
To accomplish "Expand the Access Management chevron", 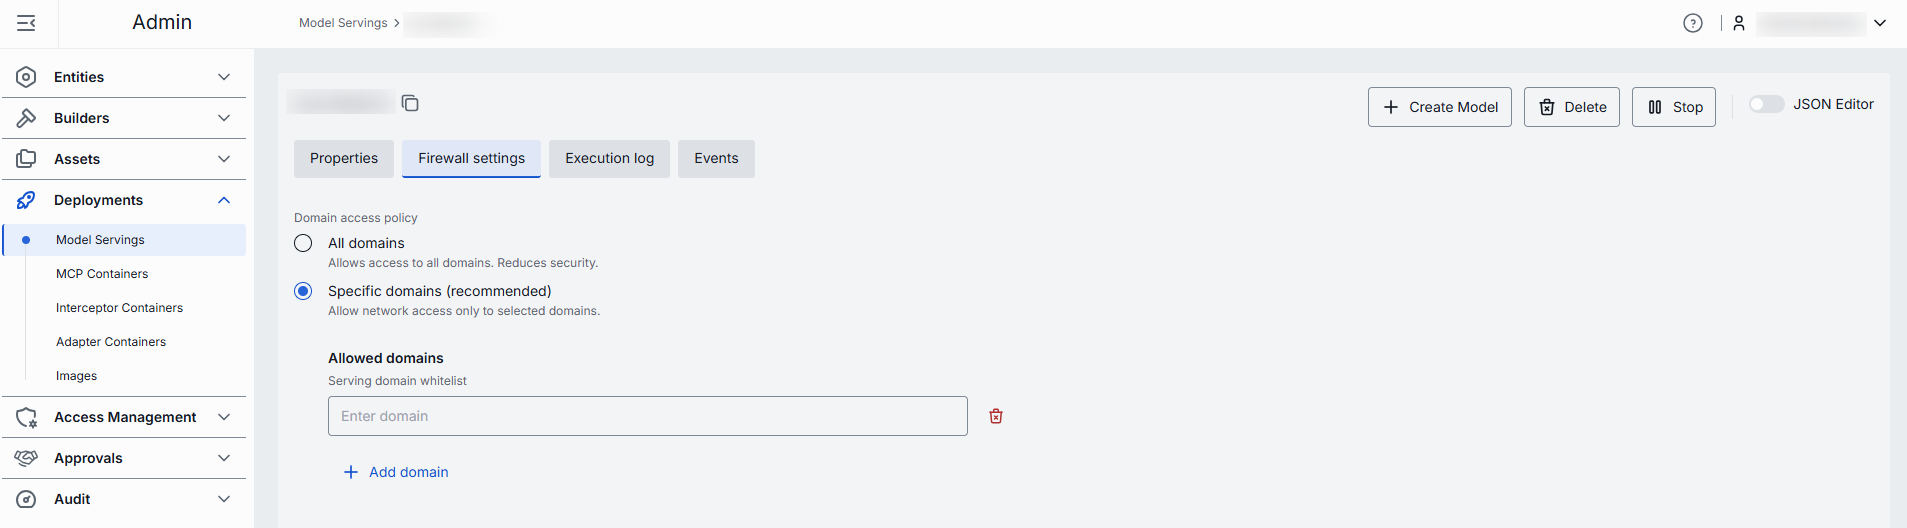I will (224, 417).
